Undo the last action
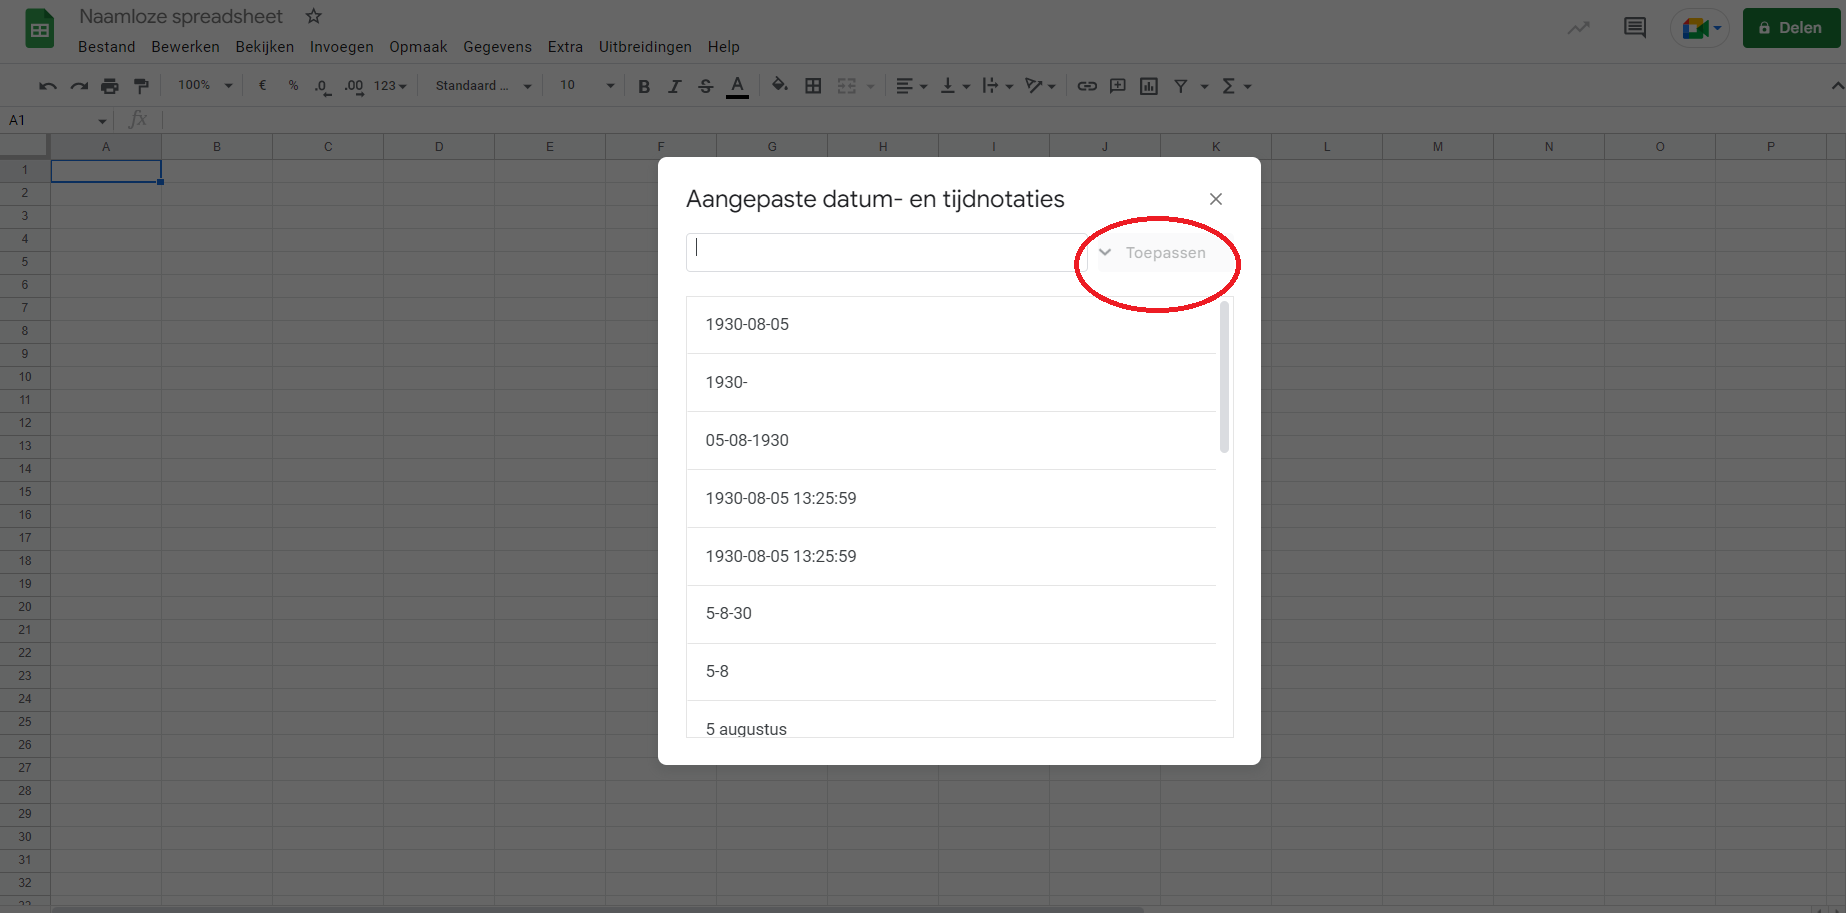Image resolution: width=1846 pixels, height=913 pixels. point(47,86)
